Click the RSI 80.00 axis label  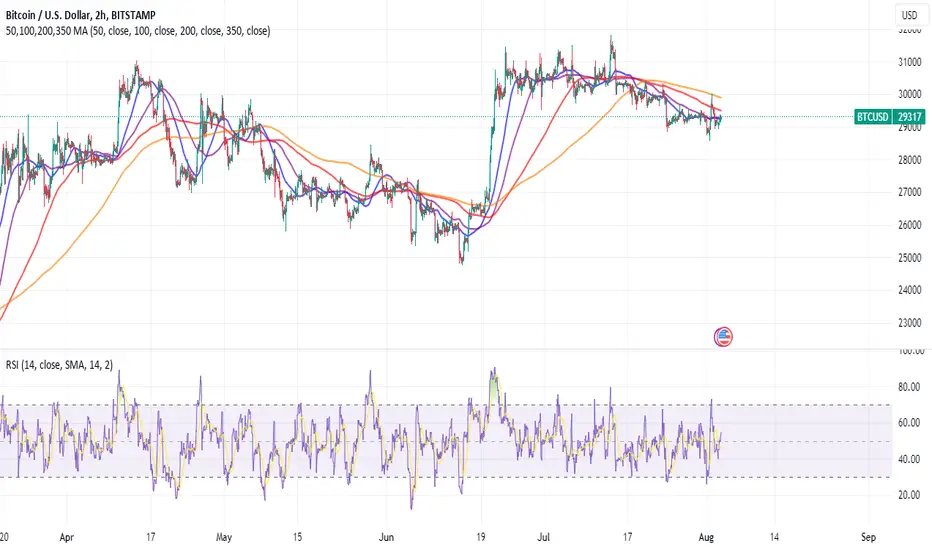(909, 387)
